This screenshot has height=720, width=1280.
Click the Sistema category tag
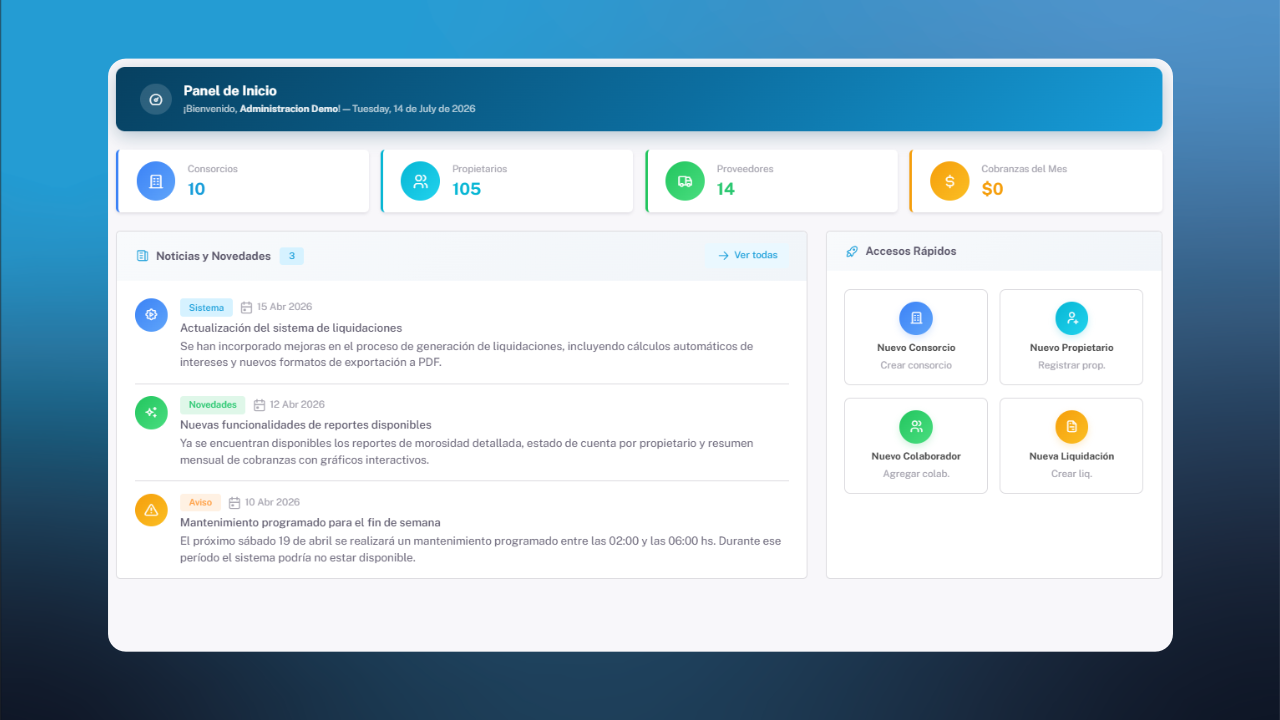pos(206,308)
